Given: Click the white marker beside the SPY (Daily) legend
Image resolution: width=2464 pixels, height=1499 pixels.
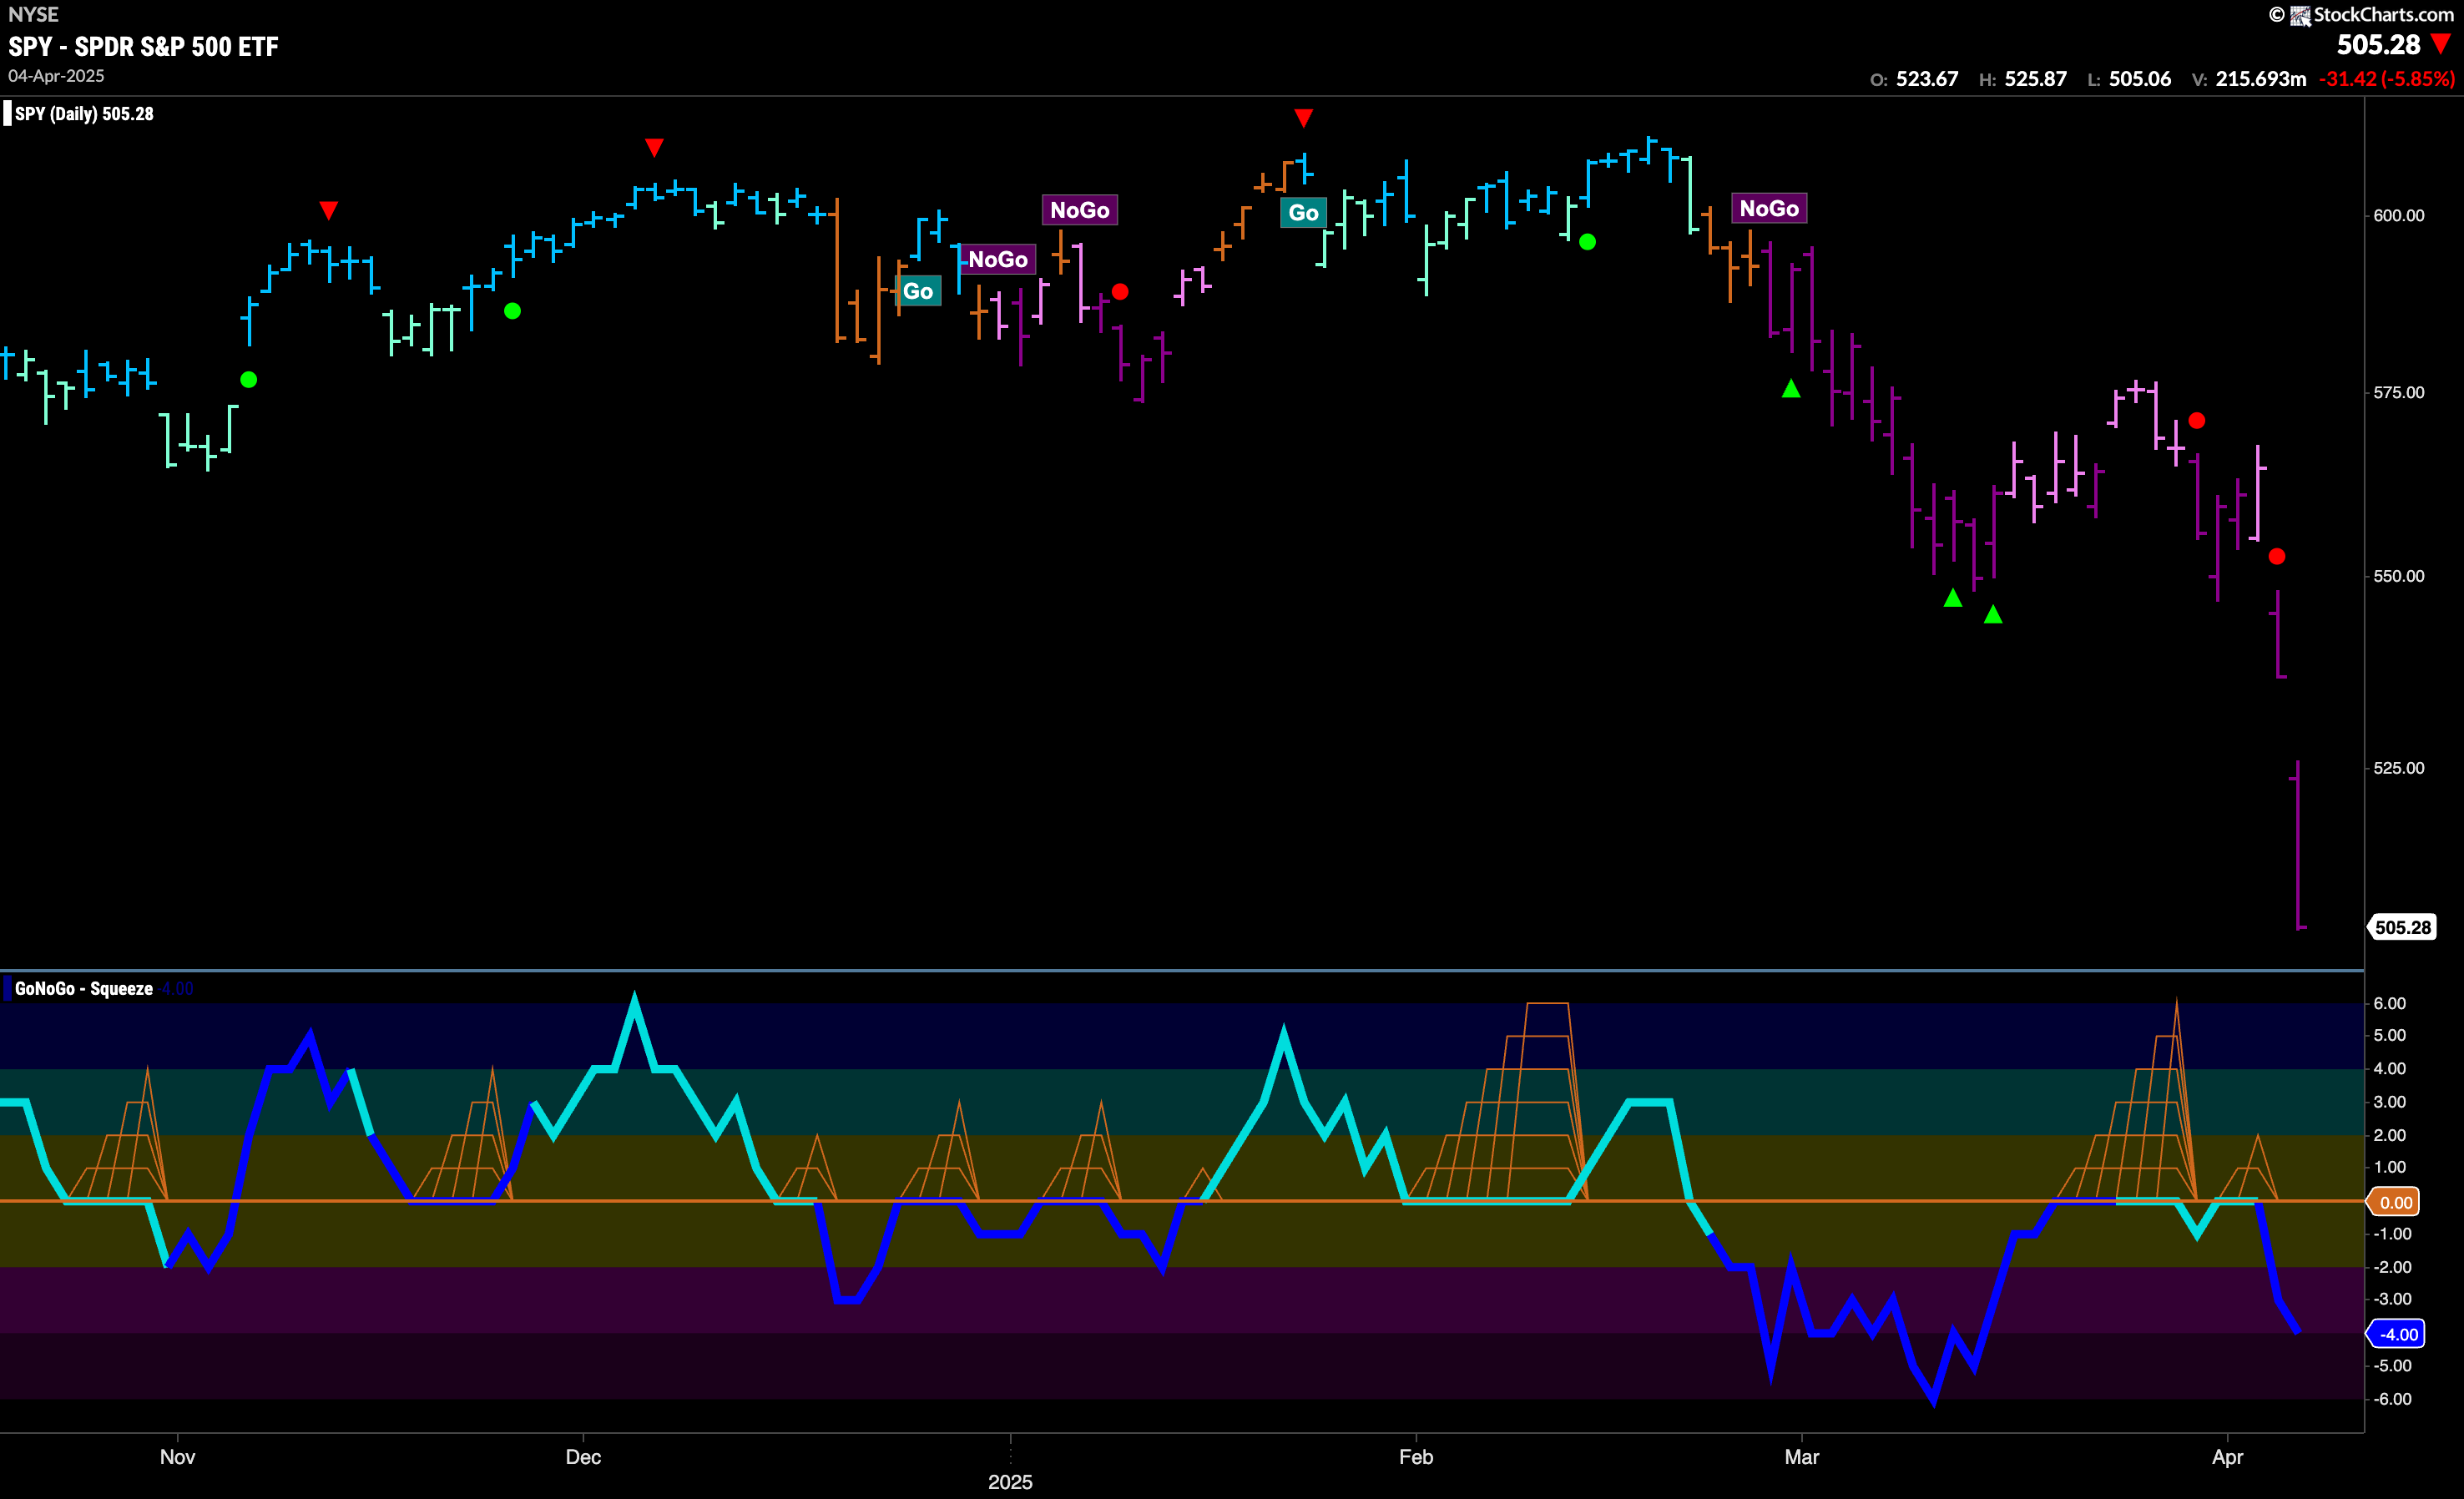Looking at the screenshot, I should 7,113.
